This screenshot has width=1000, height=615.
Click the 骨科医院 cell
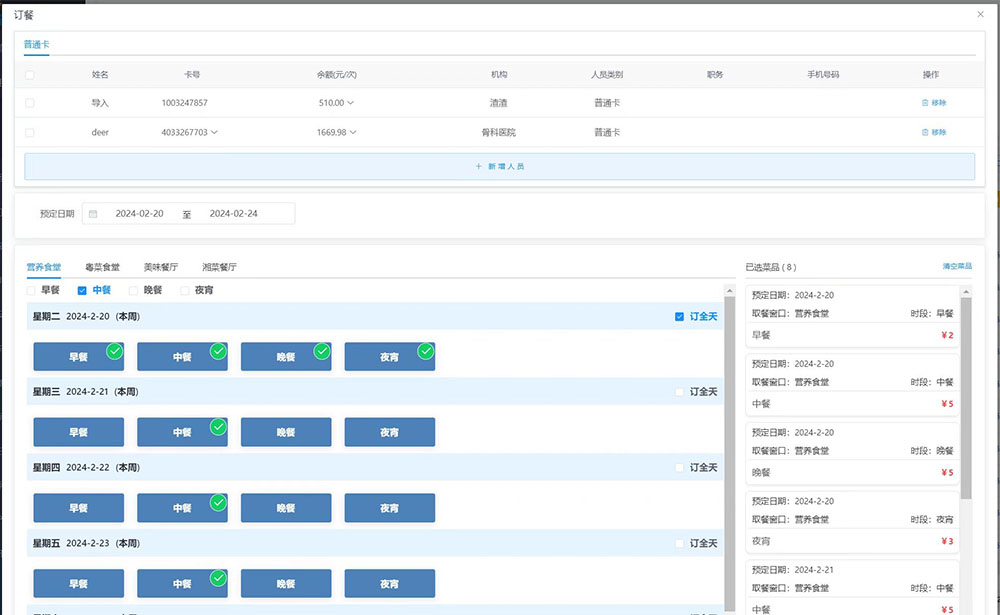[x=499, y=133]
